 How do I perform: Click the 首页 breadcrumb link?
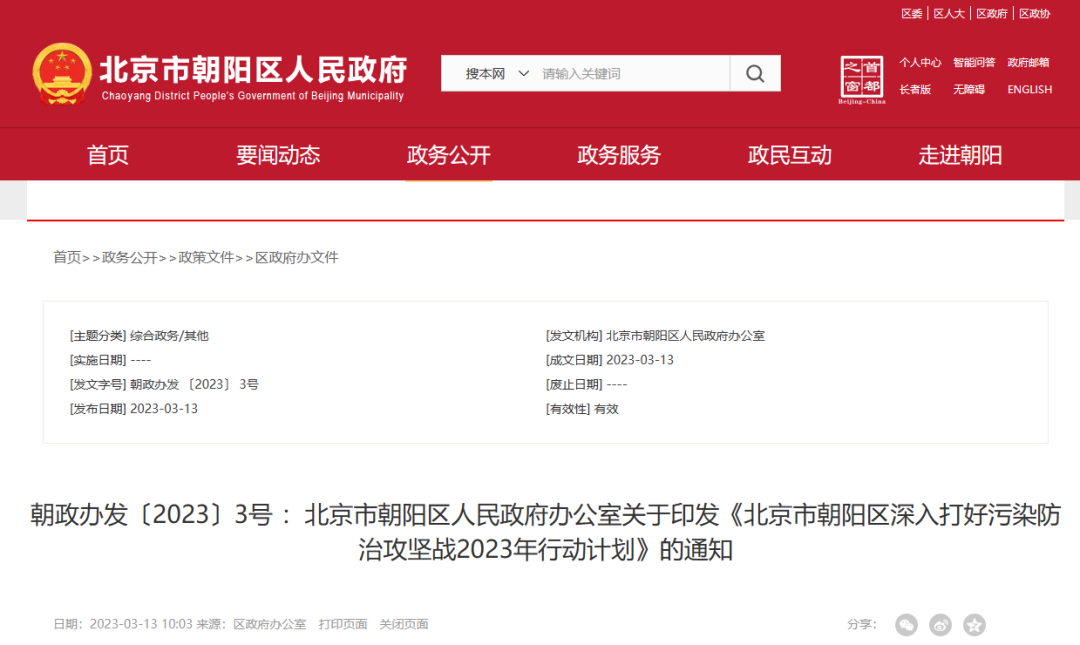point(68,258)
